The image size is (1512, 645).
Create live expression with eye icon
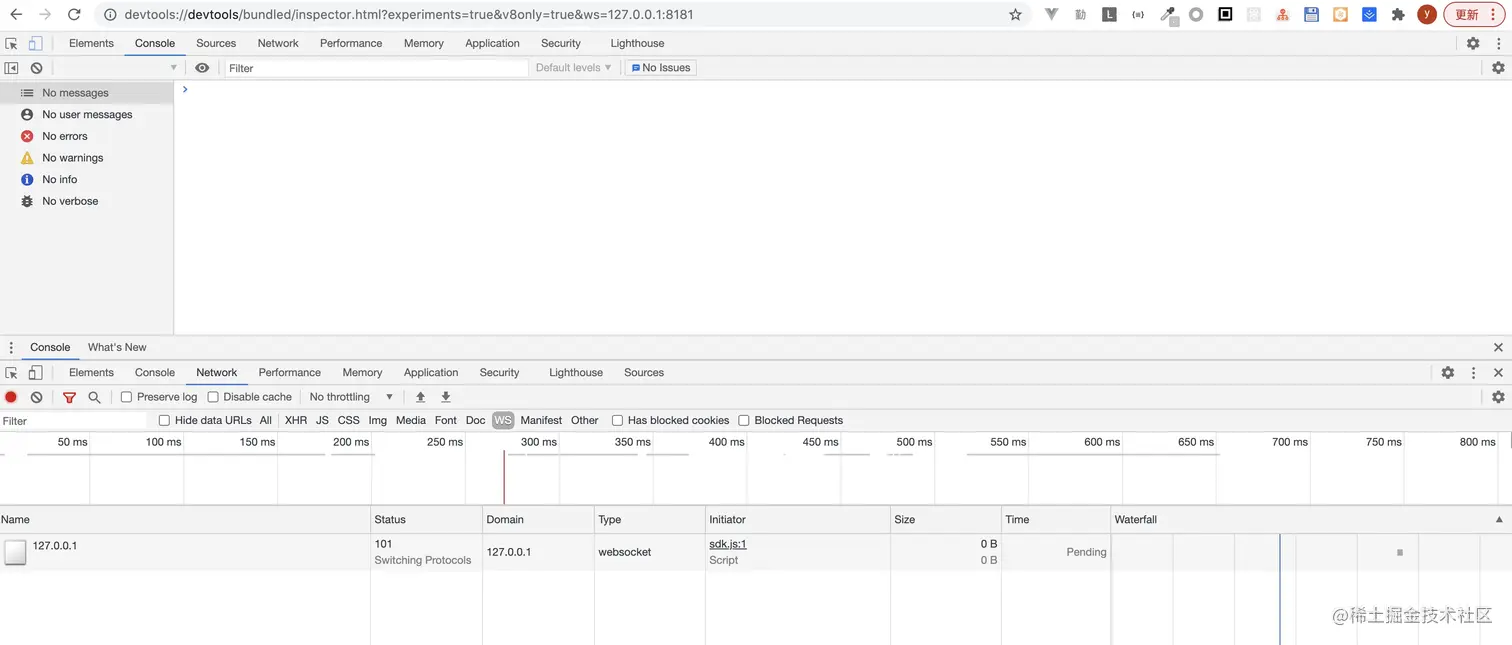(202, 68)
